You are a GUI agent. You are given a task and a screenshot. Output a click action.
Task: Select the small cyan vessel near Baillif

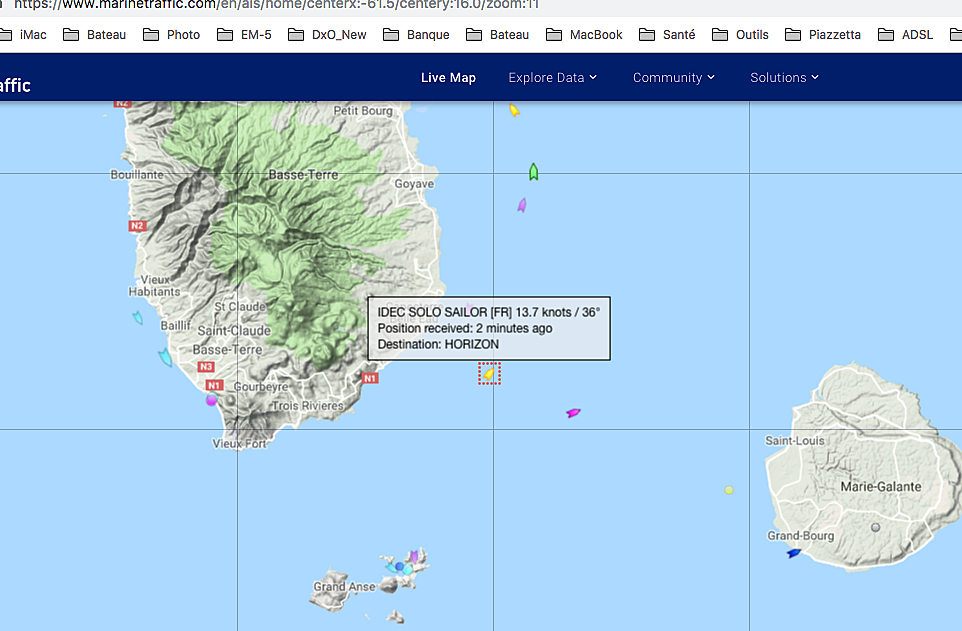[137, 317]
